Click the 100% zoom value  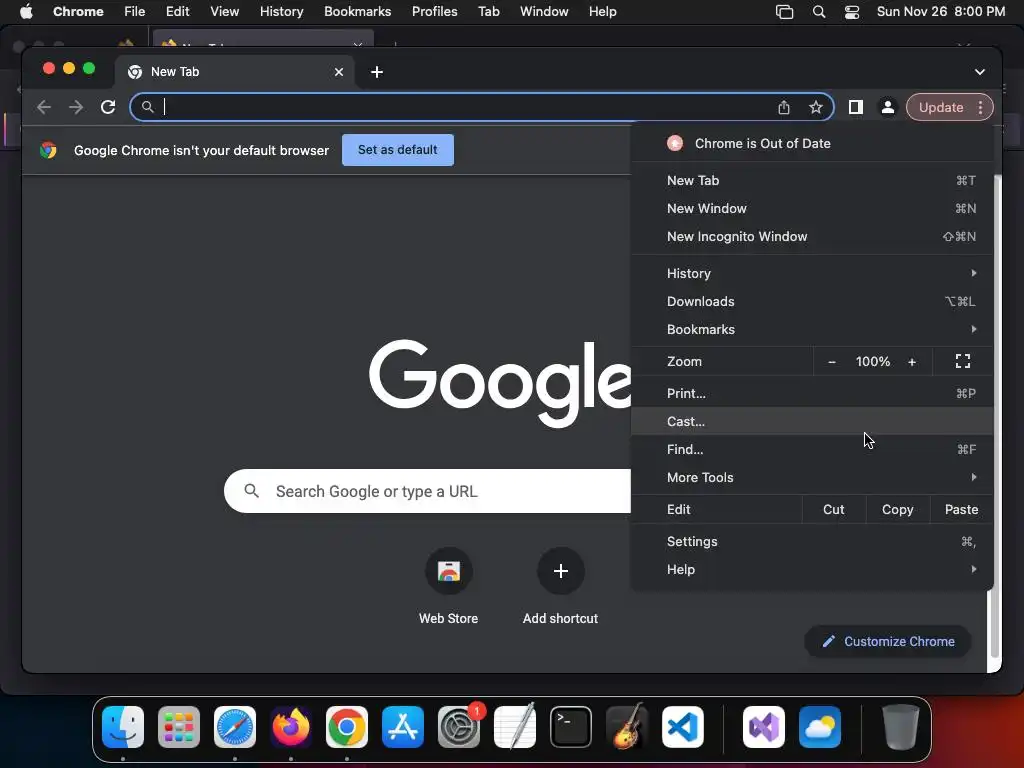[872, 362]
